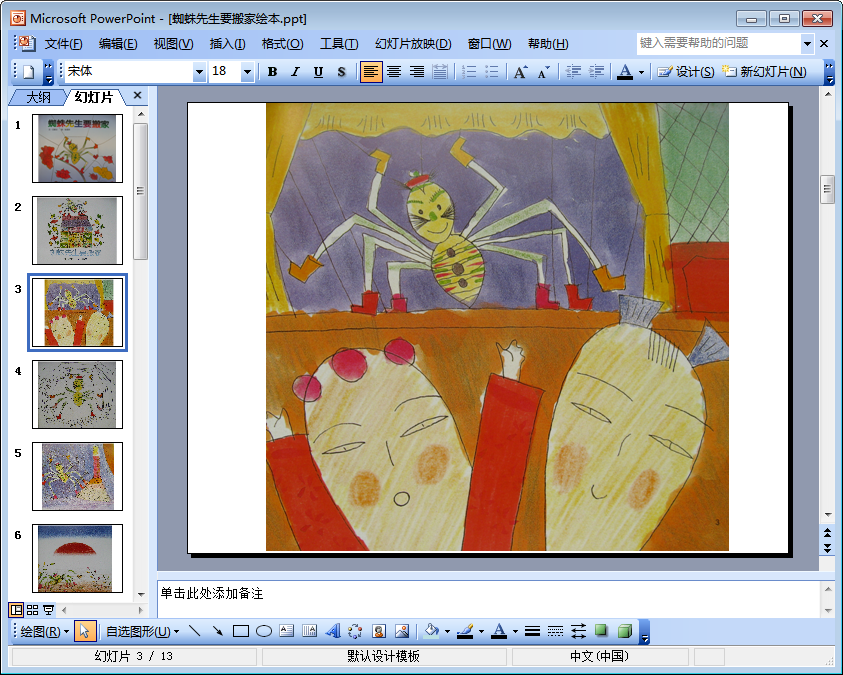The height and width of the screenshot is (675, 843).
Task: Close the slides thumbnail pane
Action: (137, 96)
